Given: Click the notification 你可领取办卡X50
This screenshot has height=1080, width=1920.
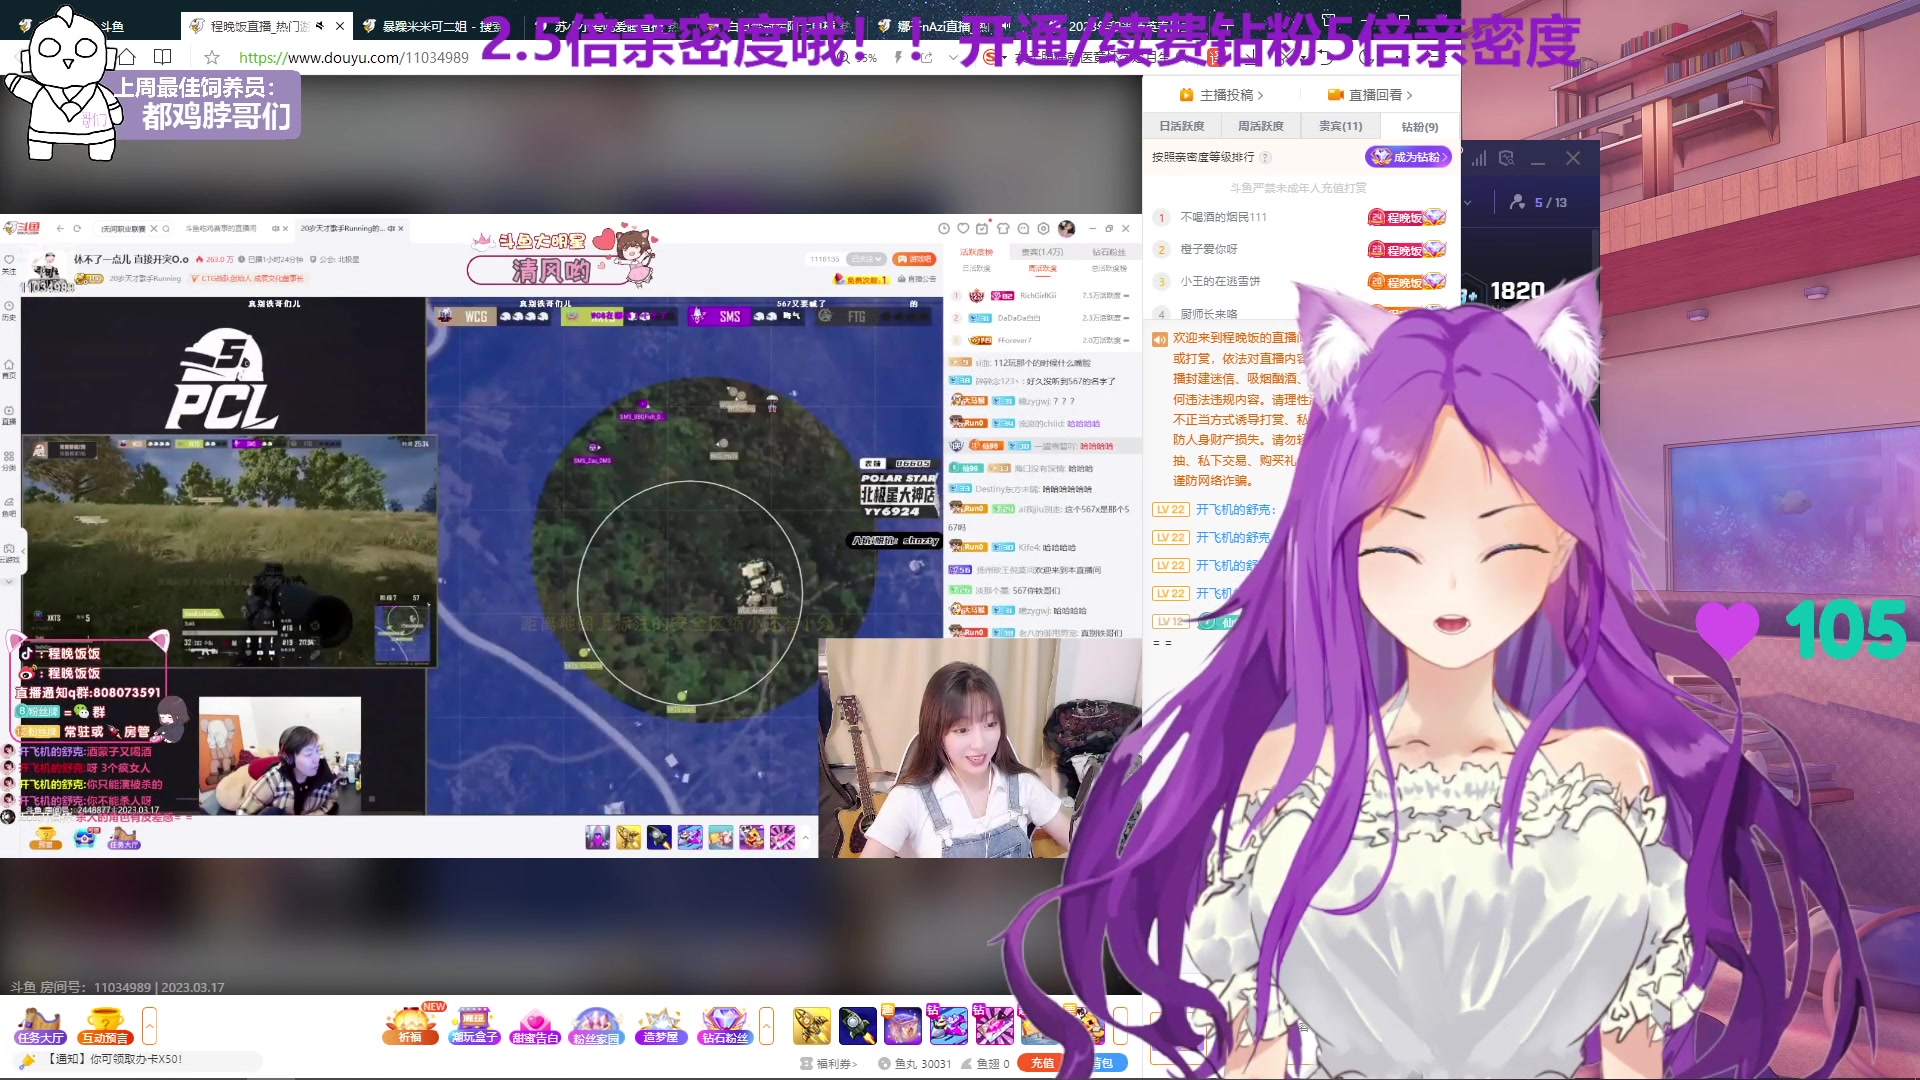Looking at the screenshot, I should click(x=136, y=1059).
